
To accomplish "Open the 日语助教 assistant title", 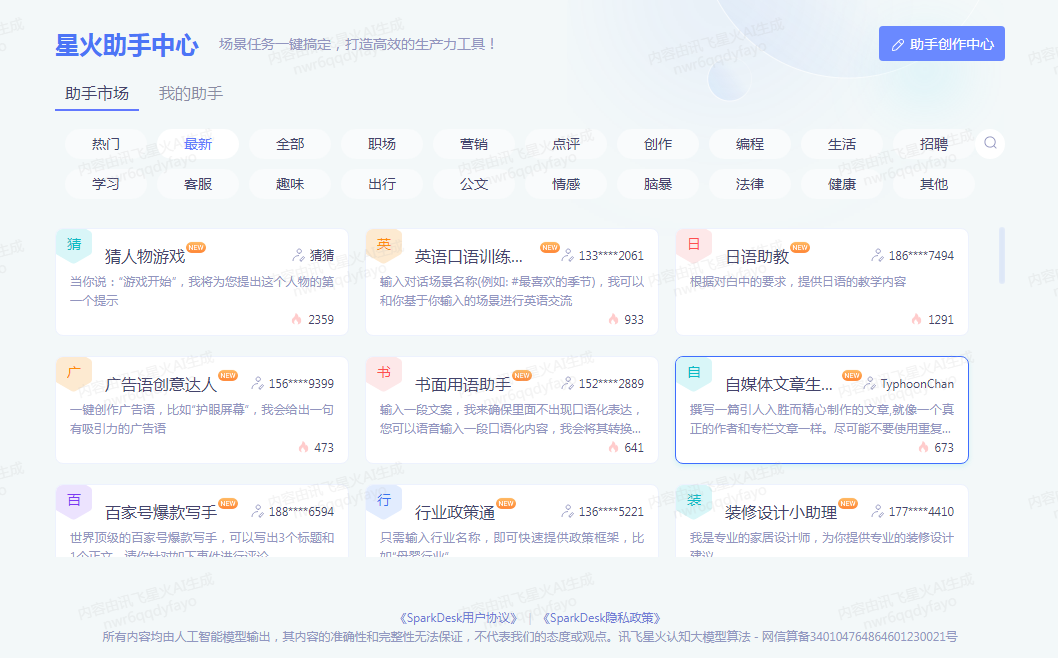I will pyautogui.click(x=757, y=256).
